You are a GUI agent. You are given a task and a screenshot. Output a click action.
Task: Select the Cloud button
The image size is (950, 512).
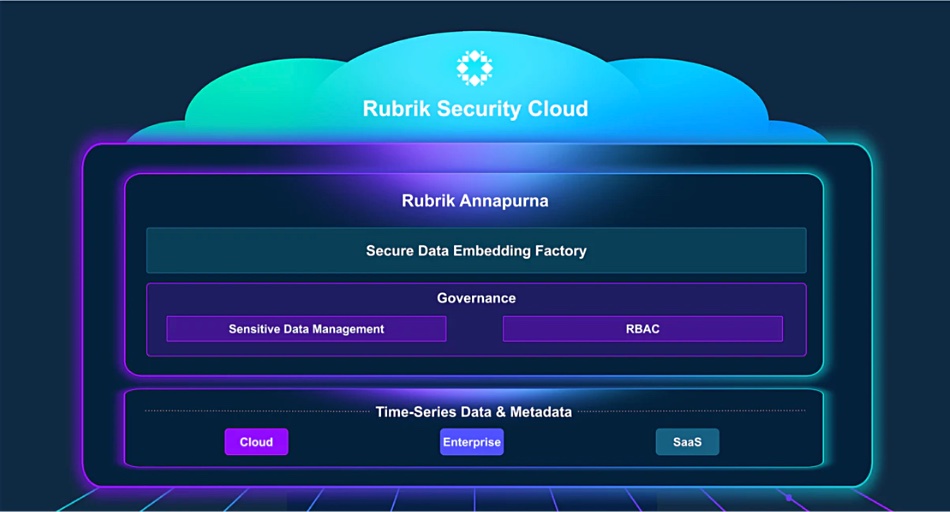coord(256,442)
